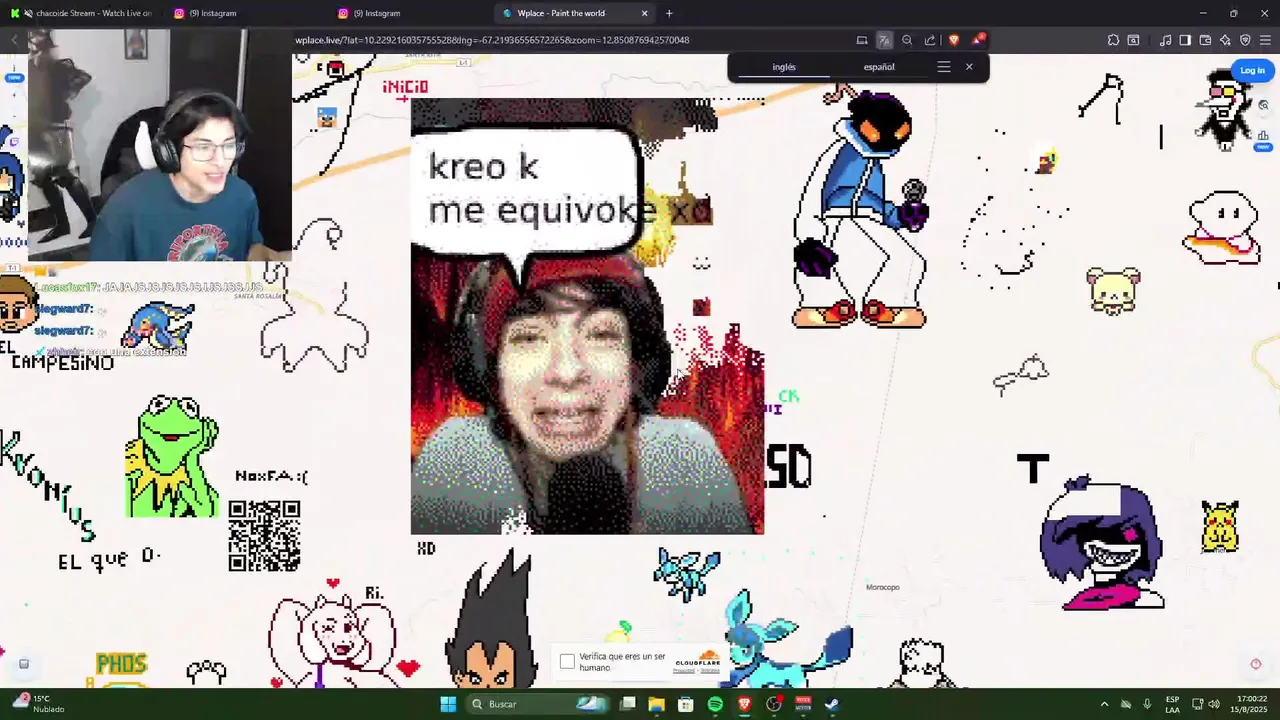Open the Leo AI sparkle icon
1280x720 pixels.
[x=1225, y=40]
